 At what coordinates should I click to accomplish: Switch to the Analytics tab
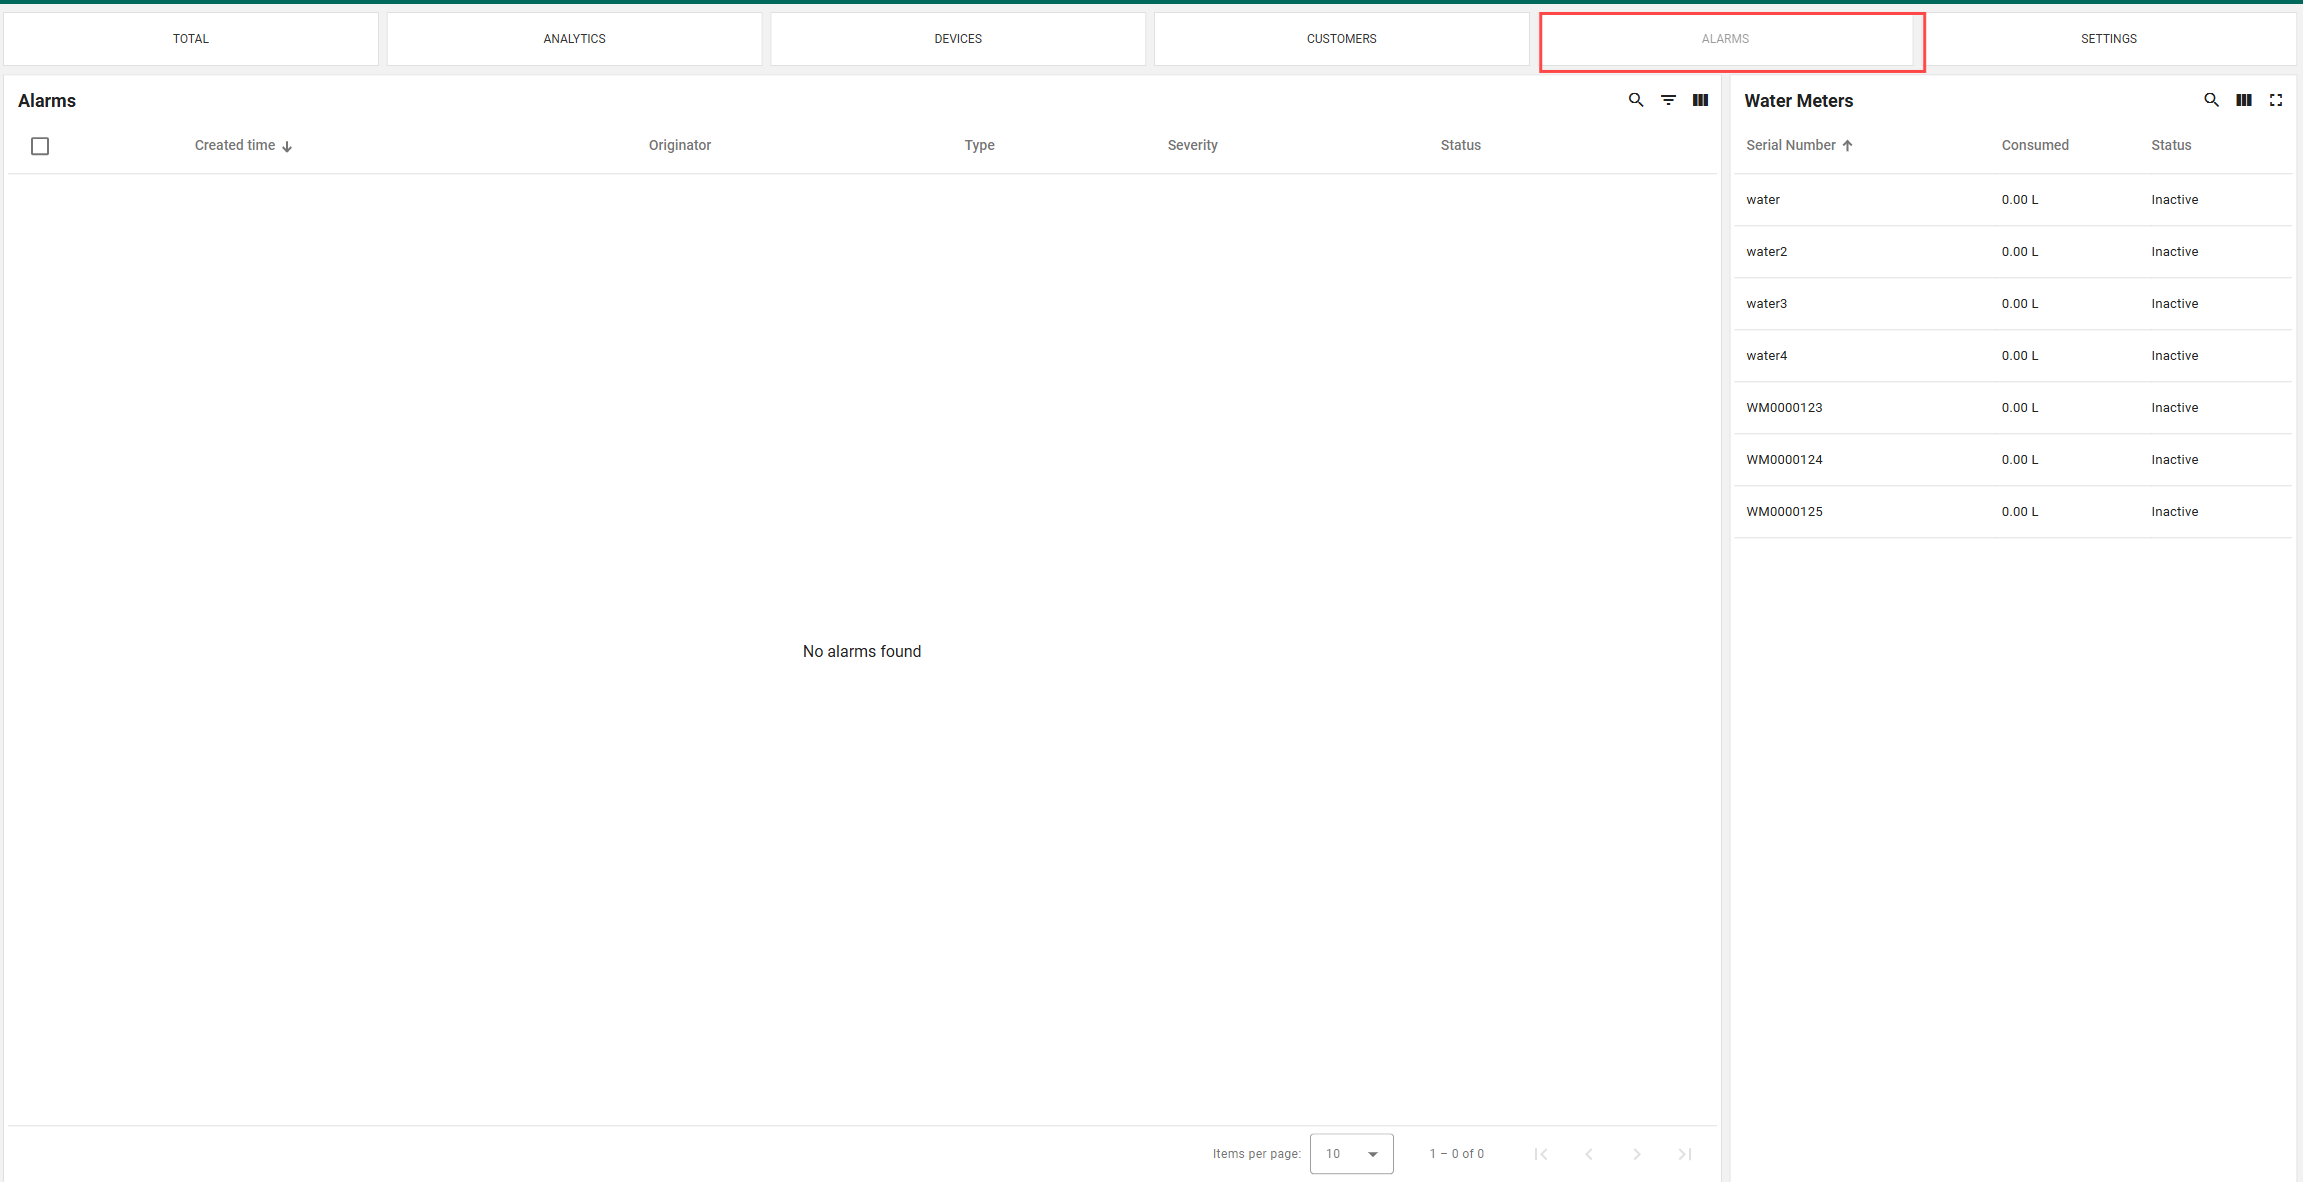click(x=574, y=39)
